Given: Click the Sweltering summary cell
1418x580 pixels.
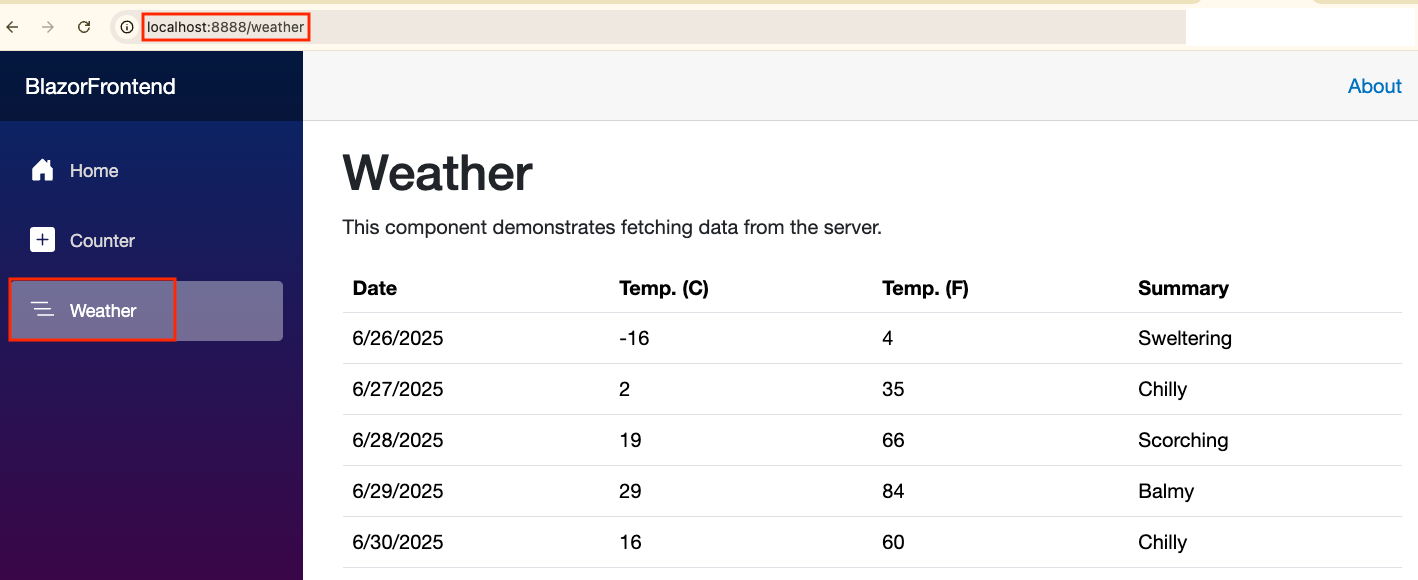Looking at the screenshot, I should tap(1185, 338).
